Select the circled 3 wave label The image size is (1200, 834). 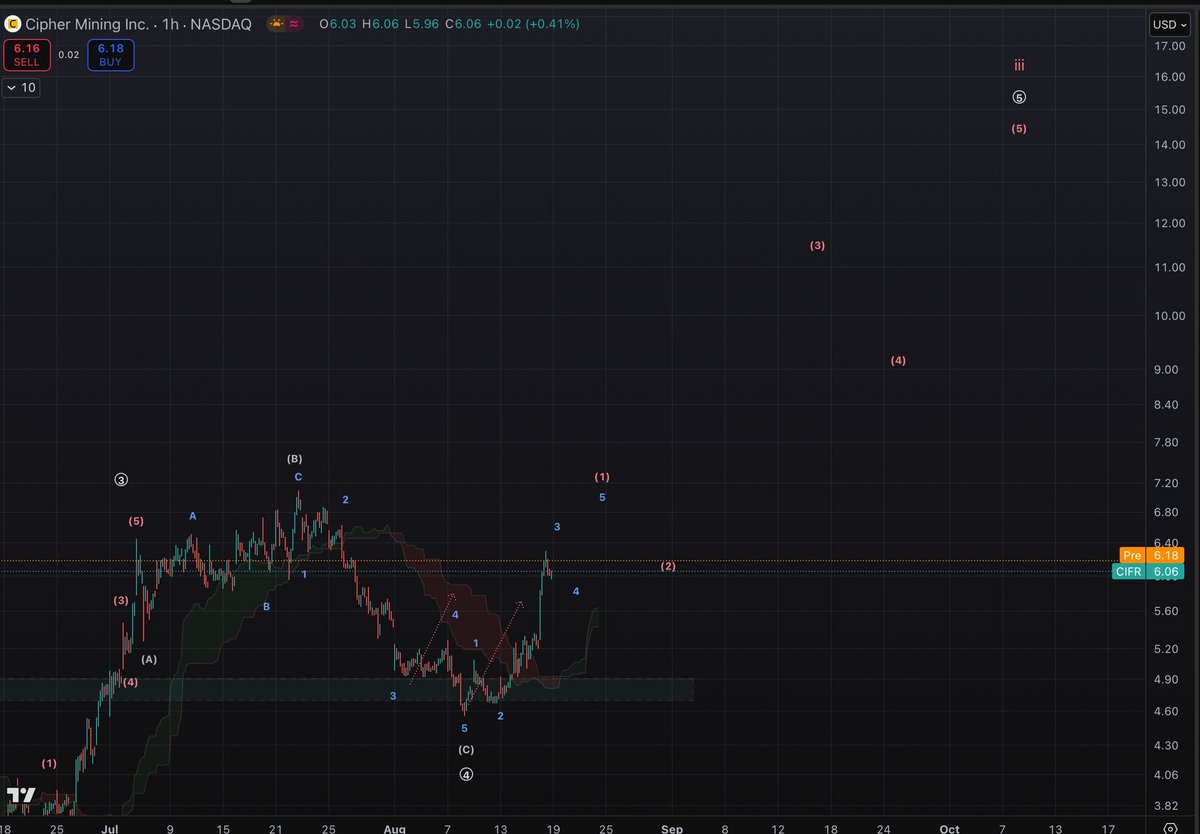(121, 480)
